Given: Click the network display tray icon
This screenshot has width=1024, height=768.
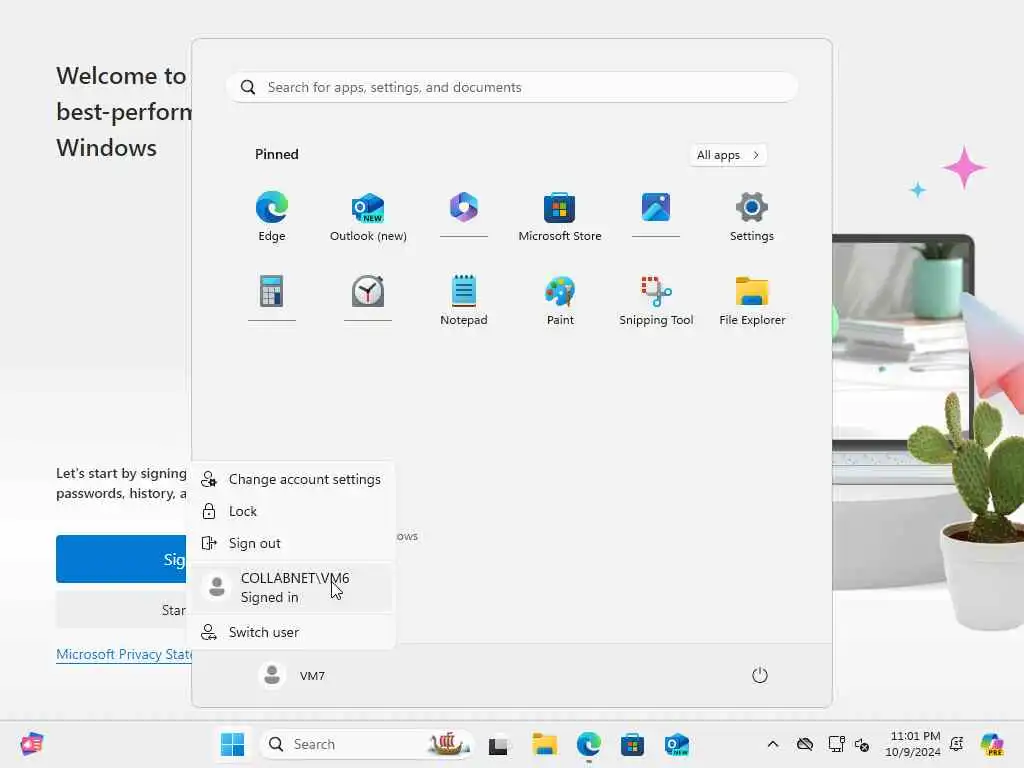Looking at the screenshot, I should pyautogui.click(x=837, y=744).
